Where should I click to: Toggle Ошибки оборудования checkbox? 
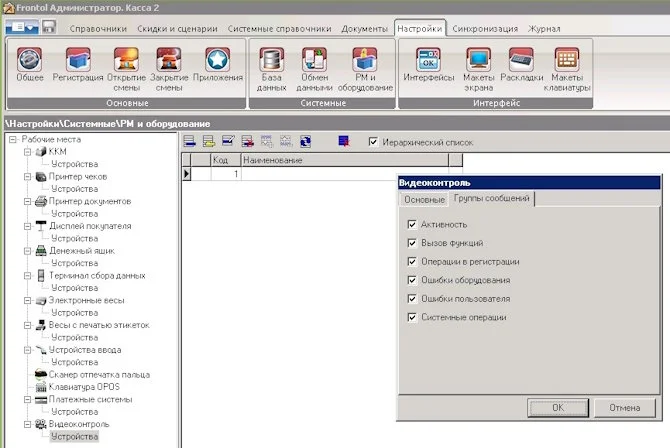[x=412, y=280]
